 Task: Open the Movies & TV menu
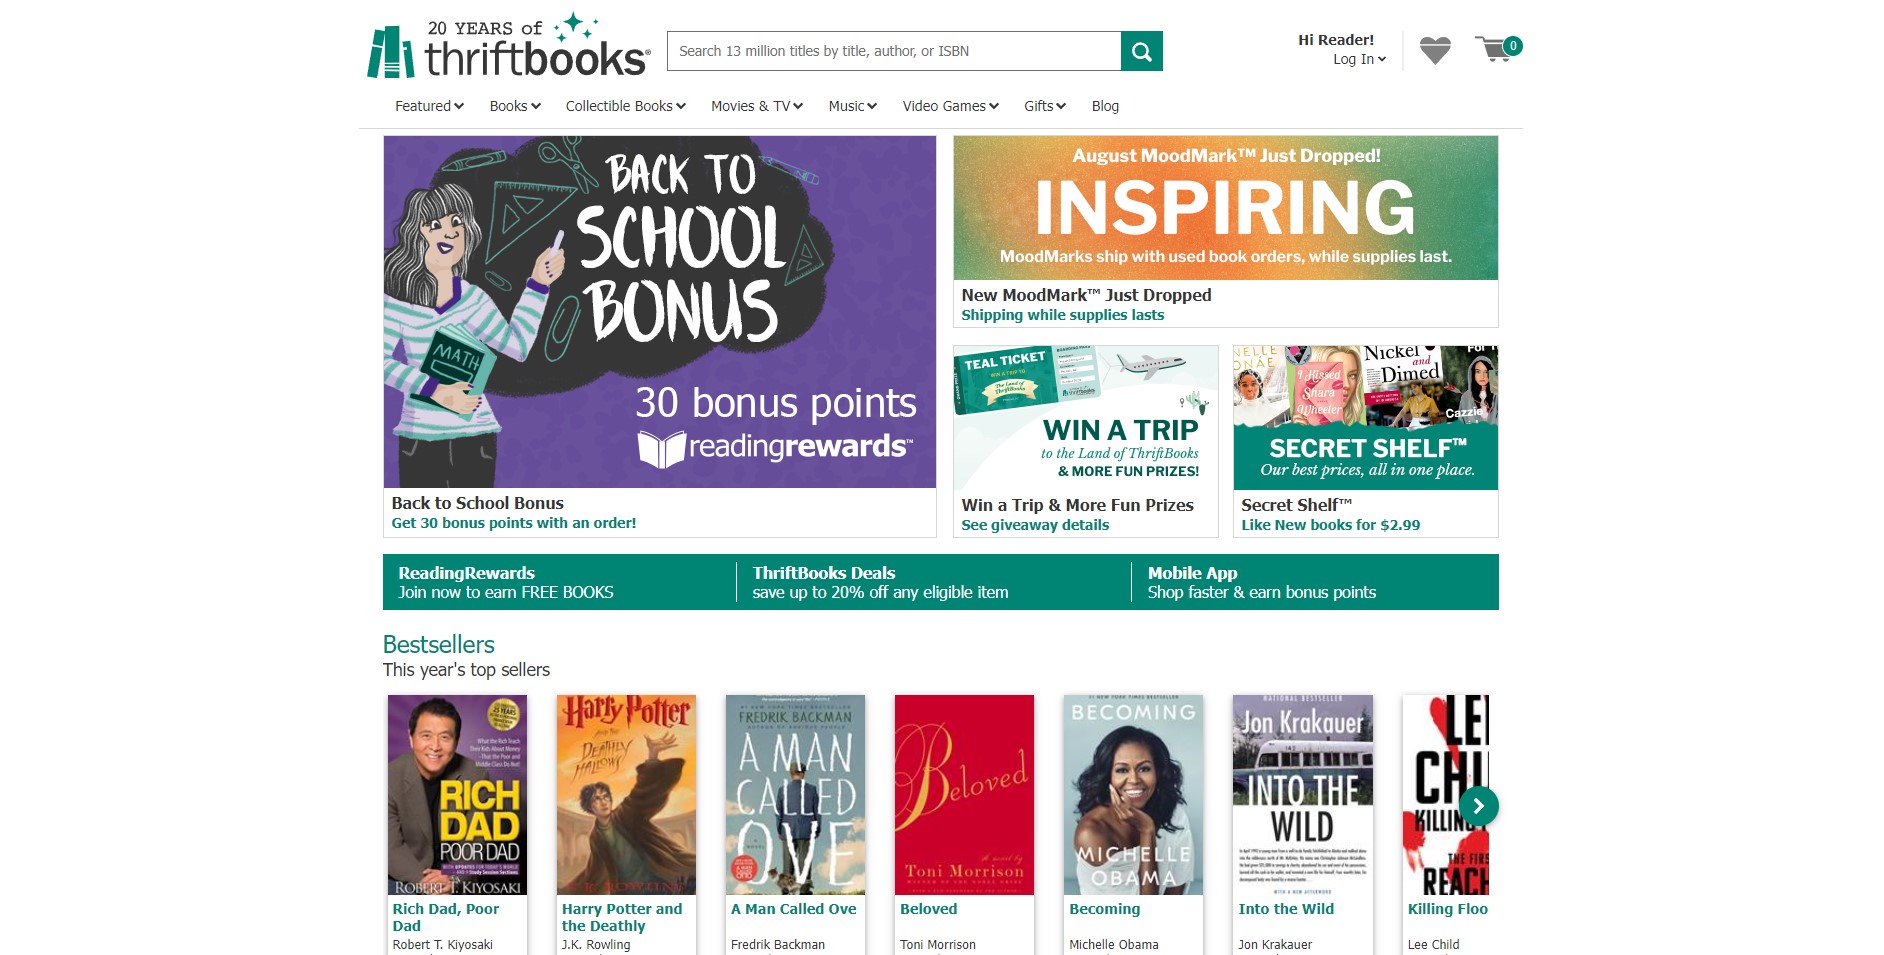pyautogui.click(x=757, y=106)
